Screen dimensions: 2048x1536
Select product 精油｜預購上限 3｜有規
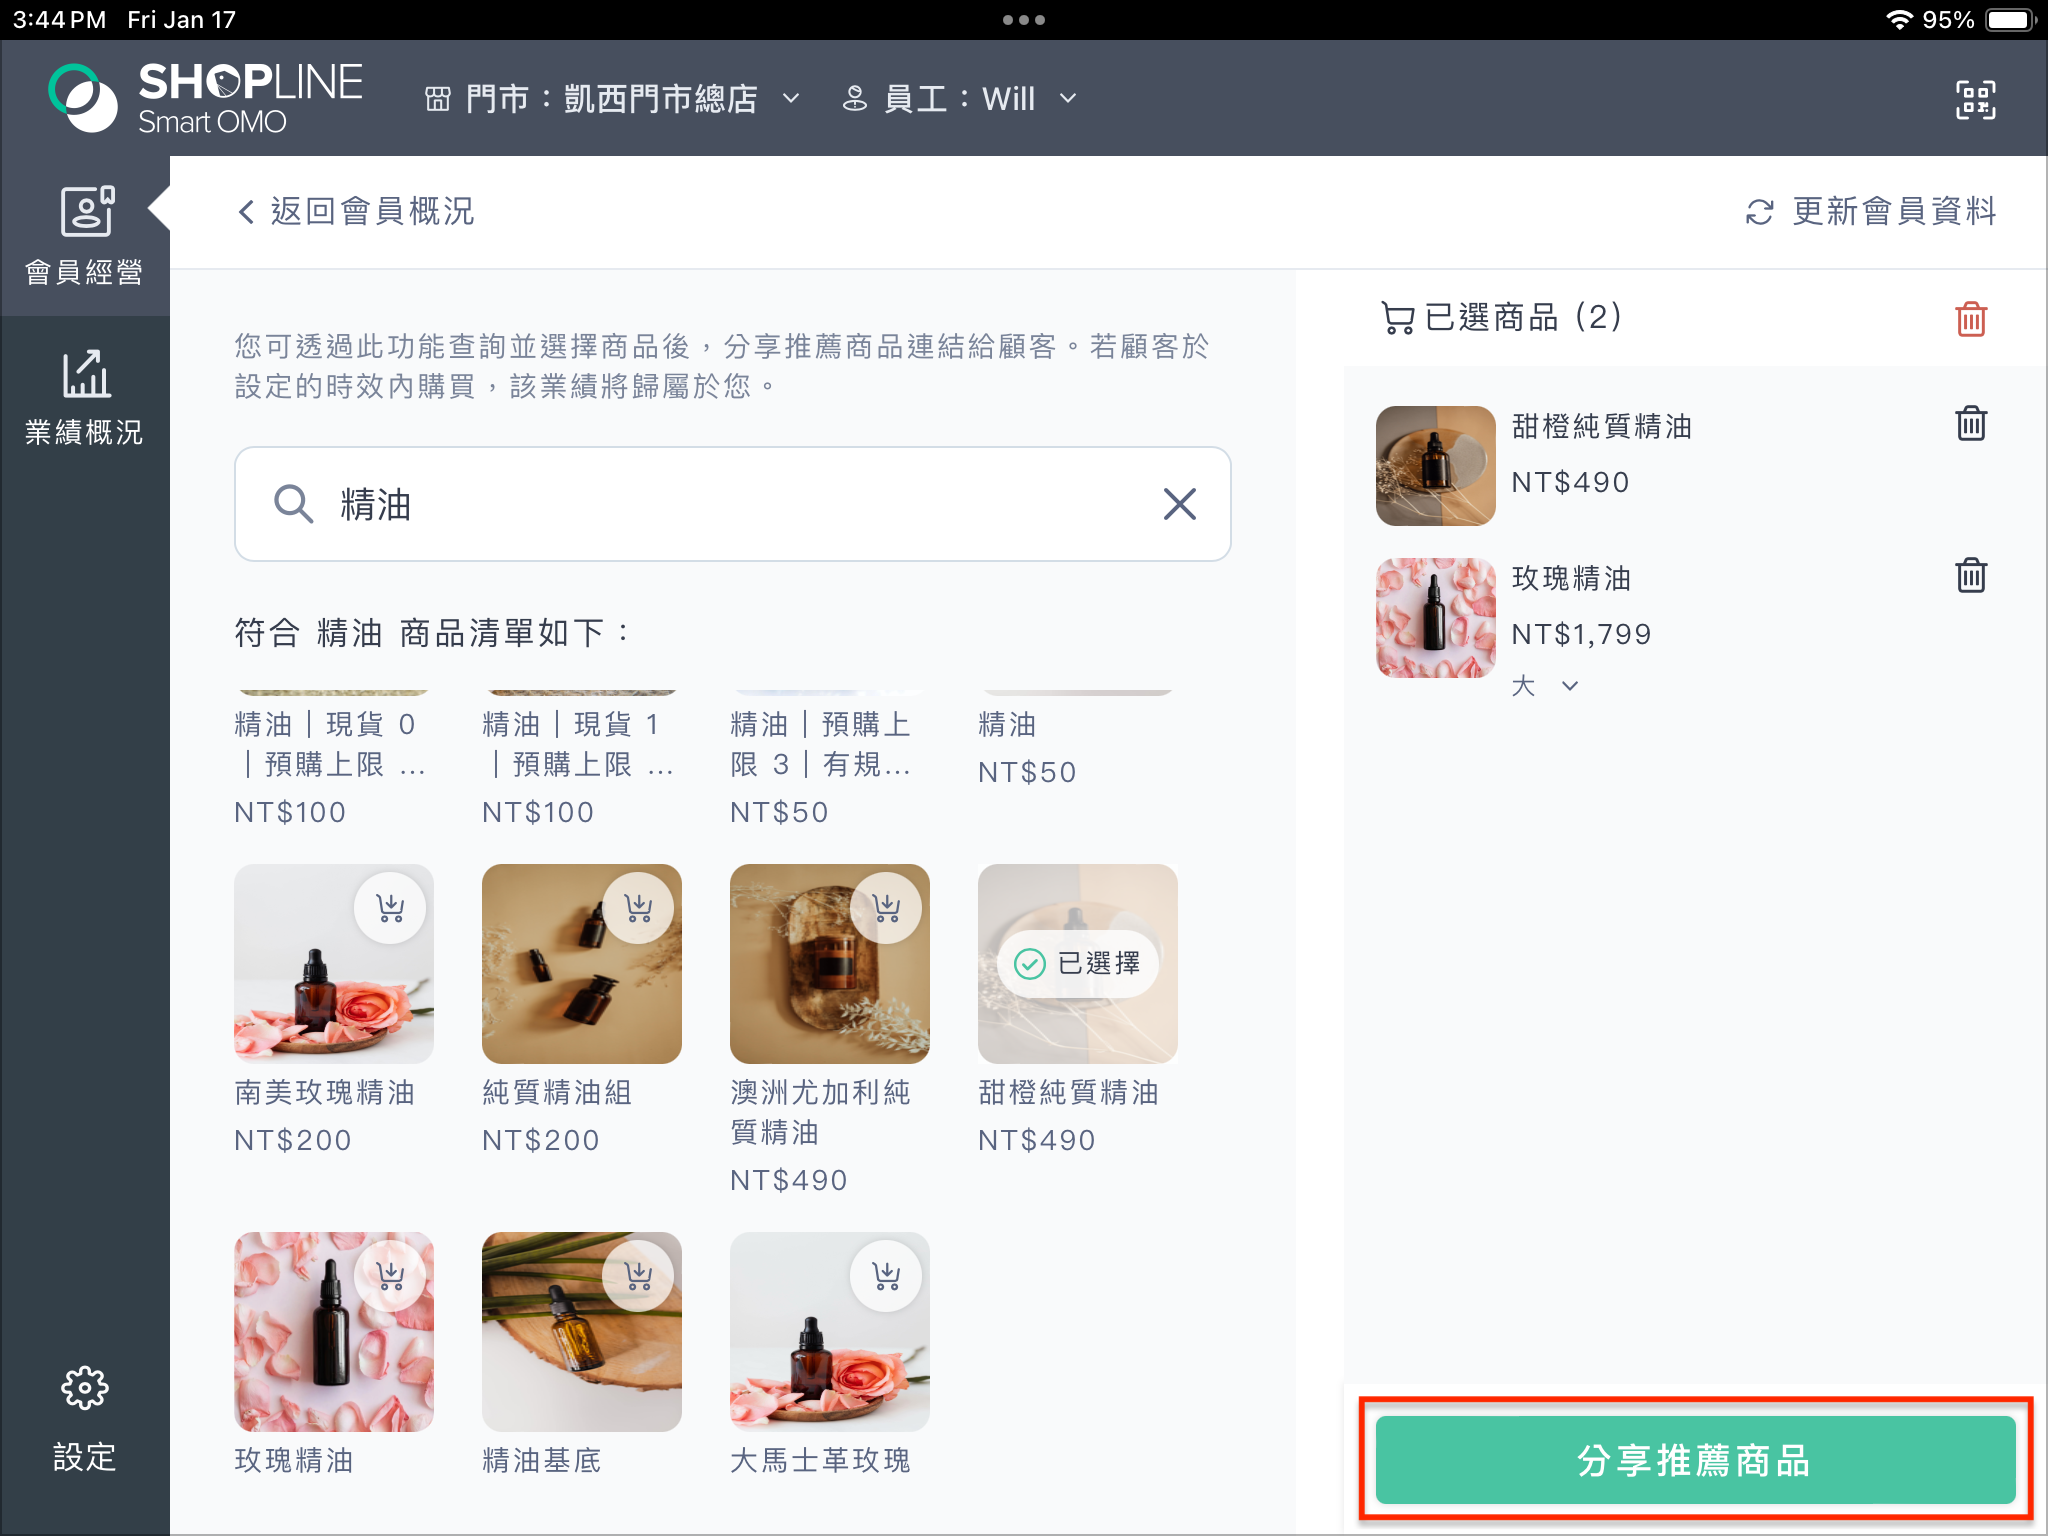821,744
